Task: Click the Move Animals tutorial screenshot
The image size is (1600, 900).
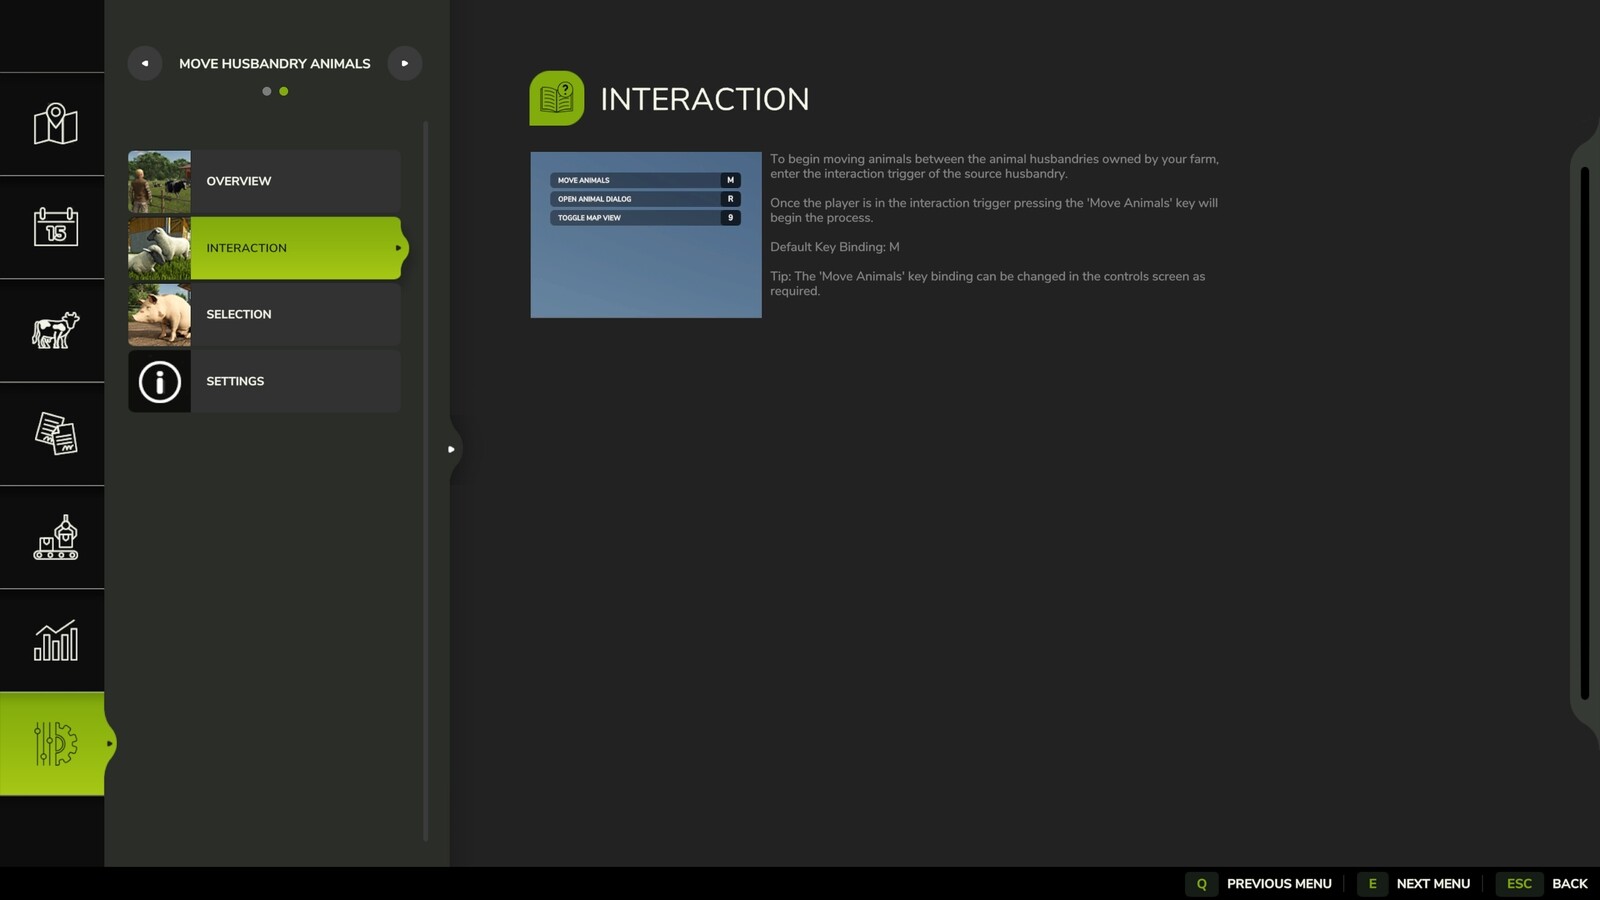Action: click(x=646, y=235)
